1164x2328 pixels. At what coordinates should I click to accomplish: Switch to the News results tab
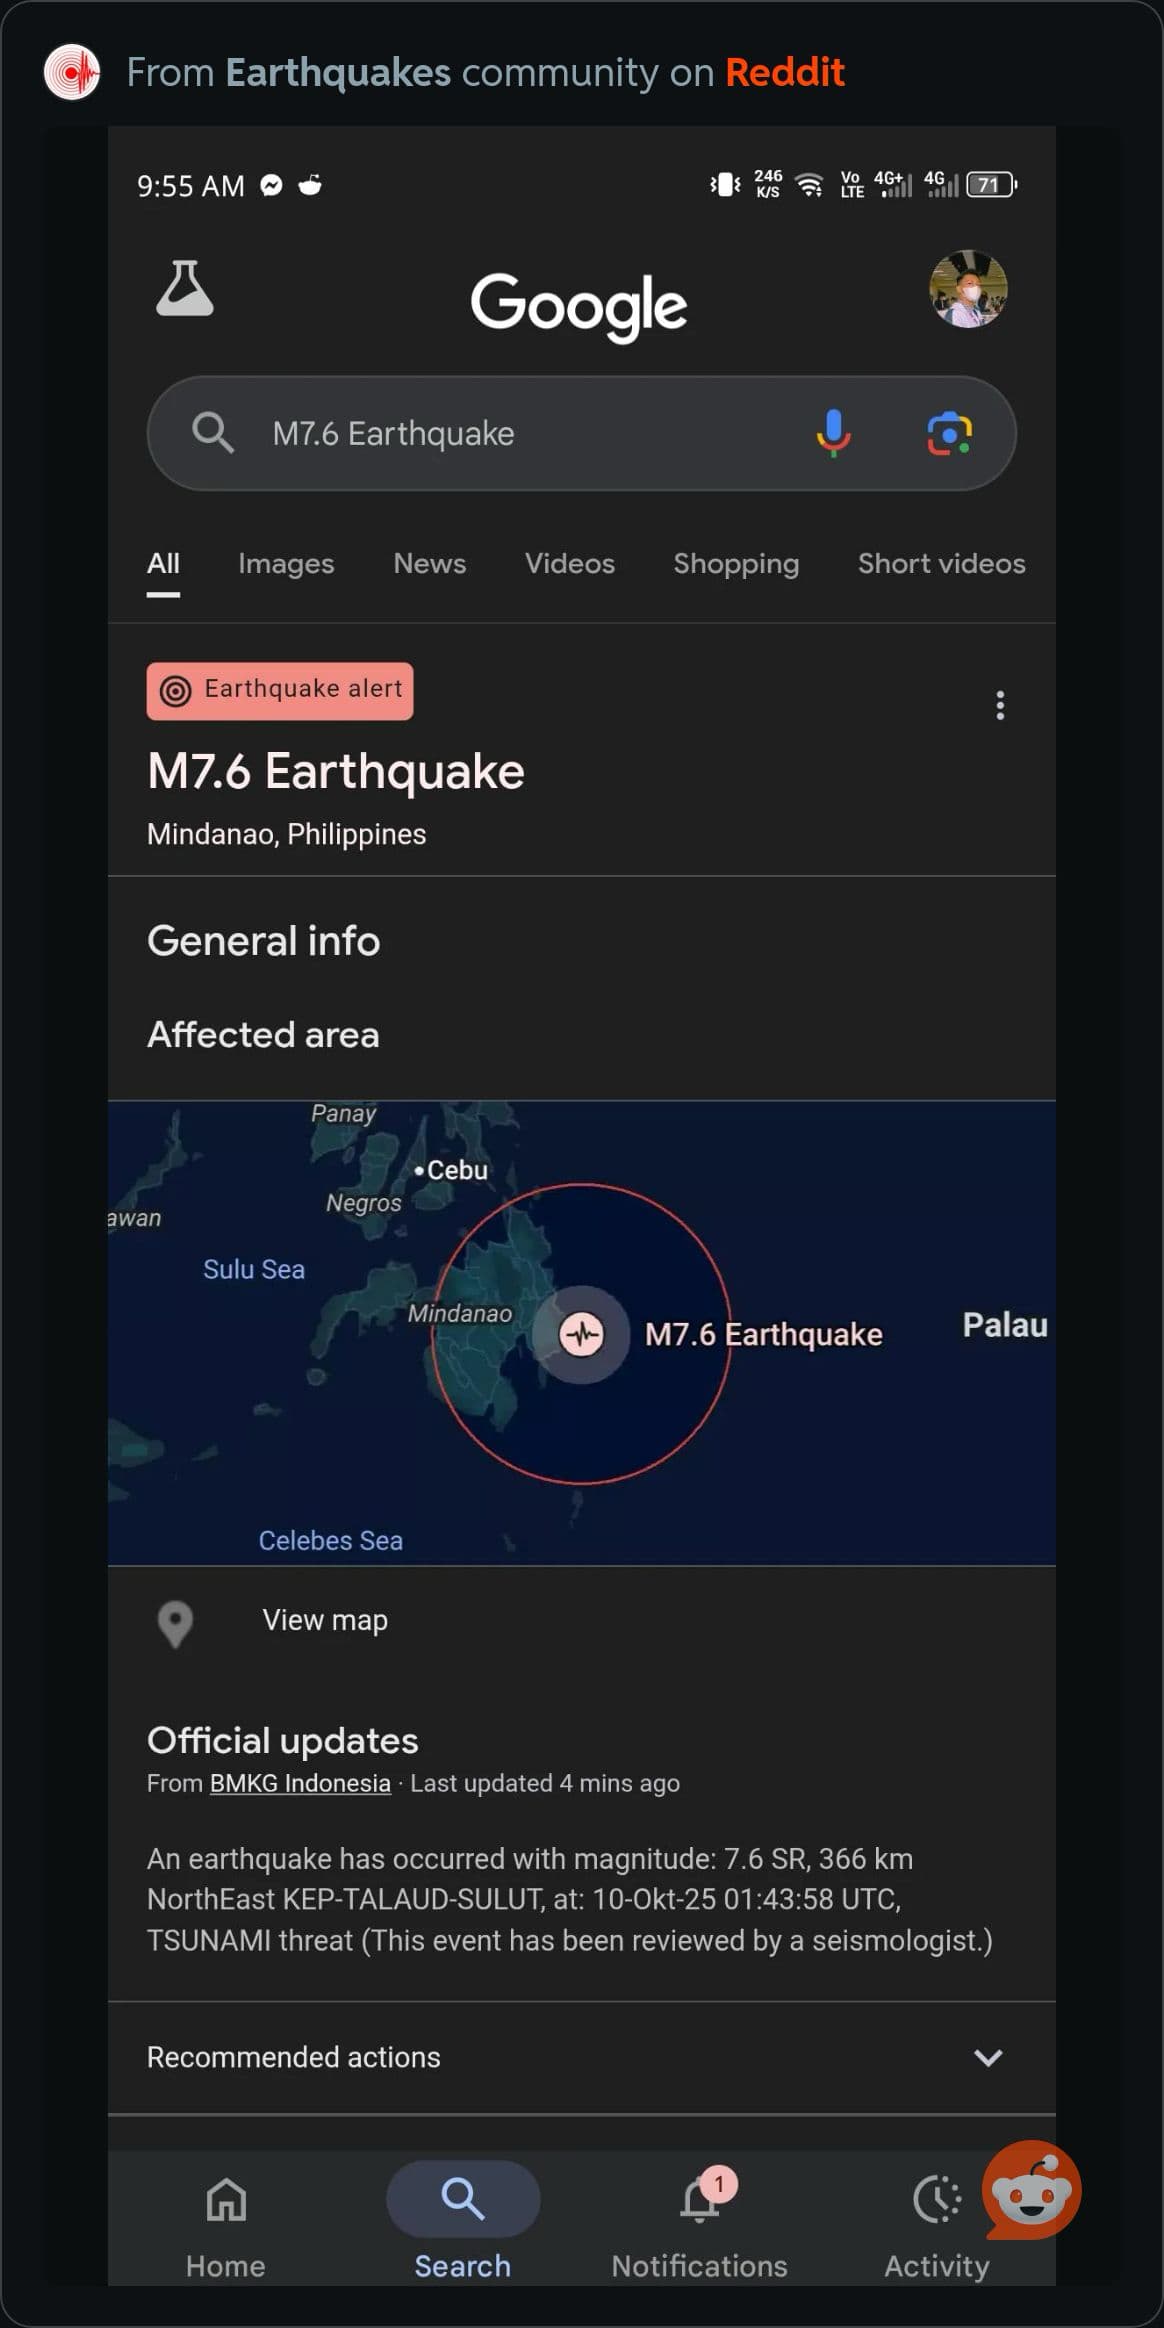(x=429, y=564)
